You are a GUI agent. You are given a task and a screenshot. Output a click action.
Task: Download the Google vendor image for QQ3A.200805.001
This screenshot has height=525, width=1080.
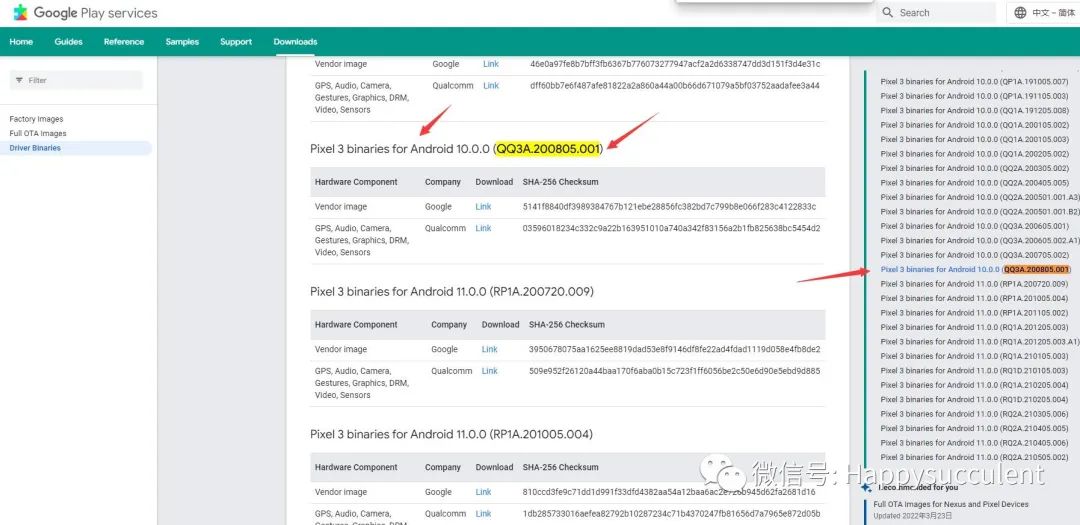[483, 207]
